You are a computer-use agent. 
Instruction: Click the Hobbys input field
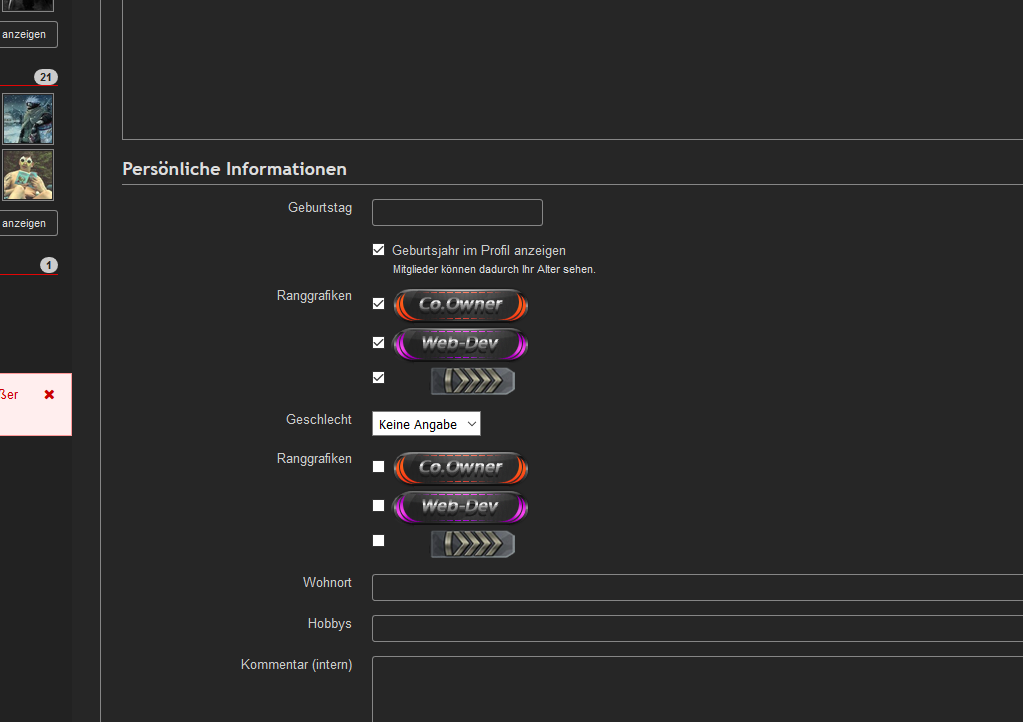[x=697, y=628]
